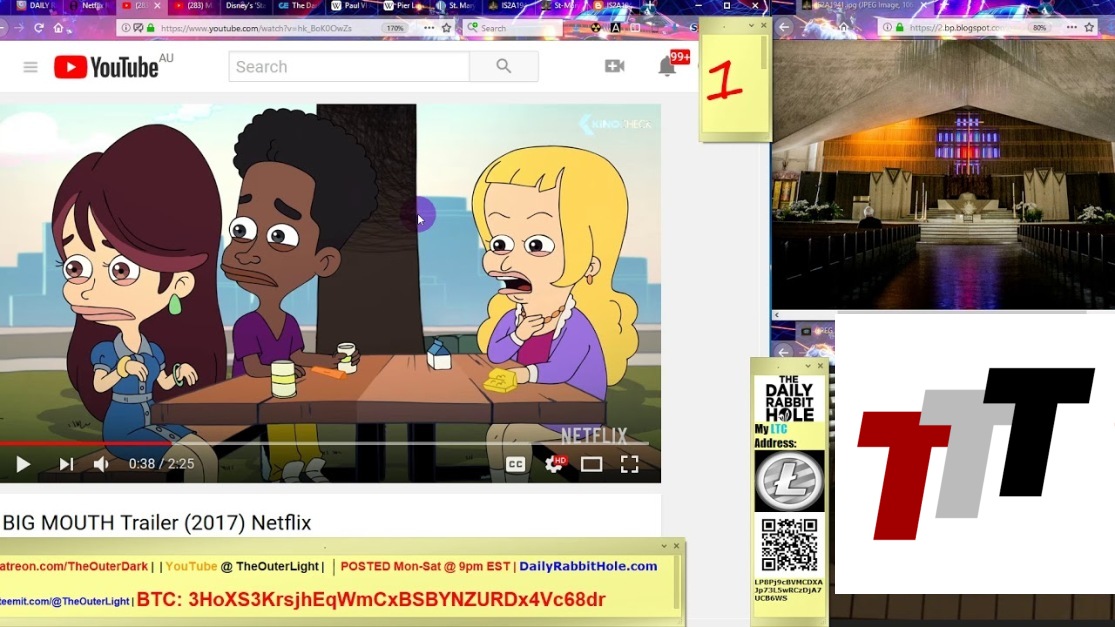Viewport: 1115px width, 627px height.
Task: Click the YouTube search magnifier button
Action: point(504,67)
